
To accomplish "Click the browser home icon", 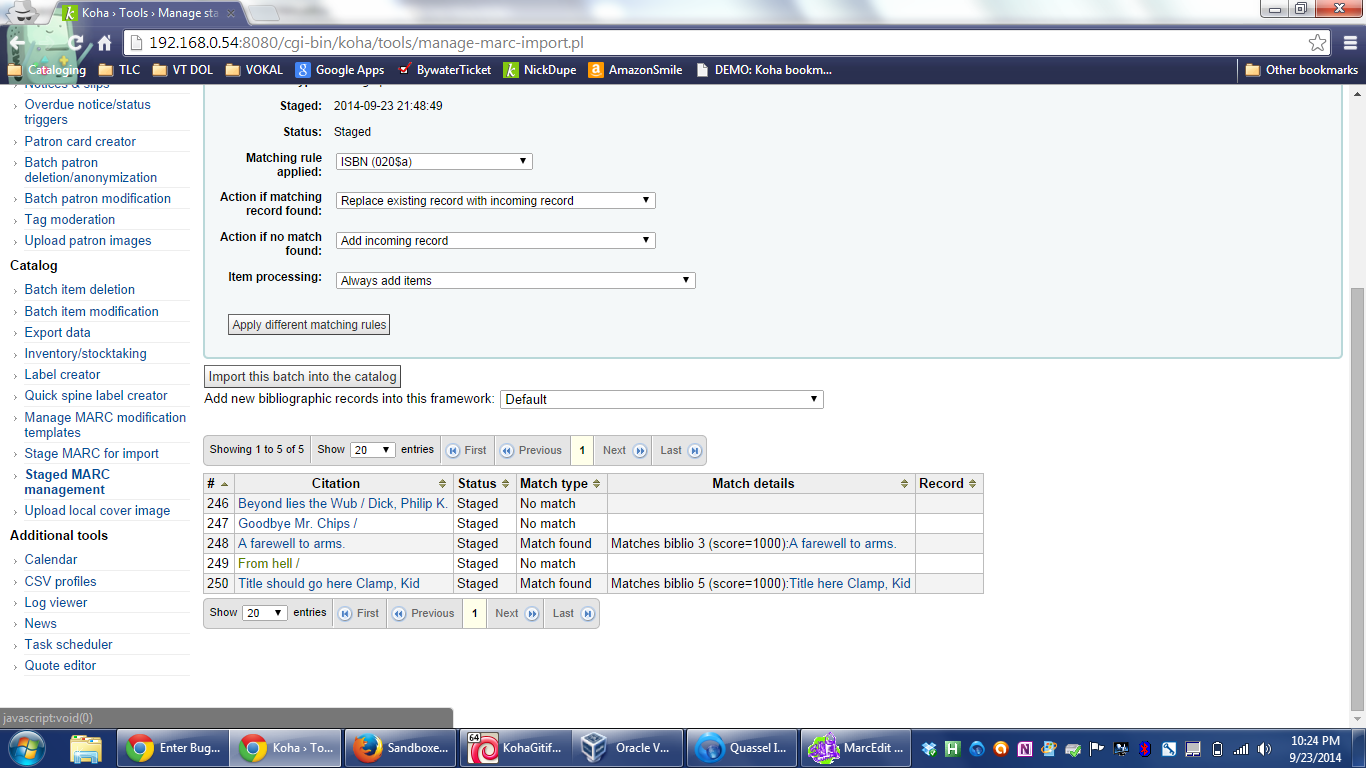I will pos(104,43).
